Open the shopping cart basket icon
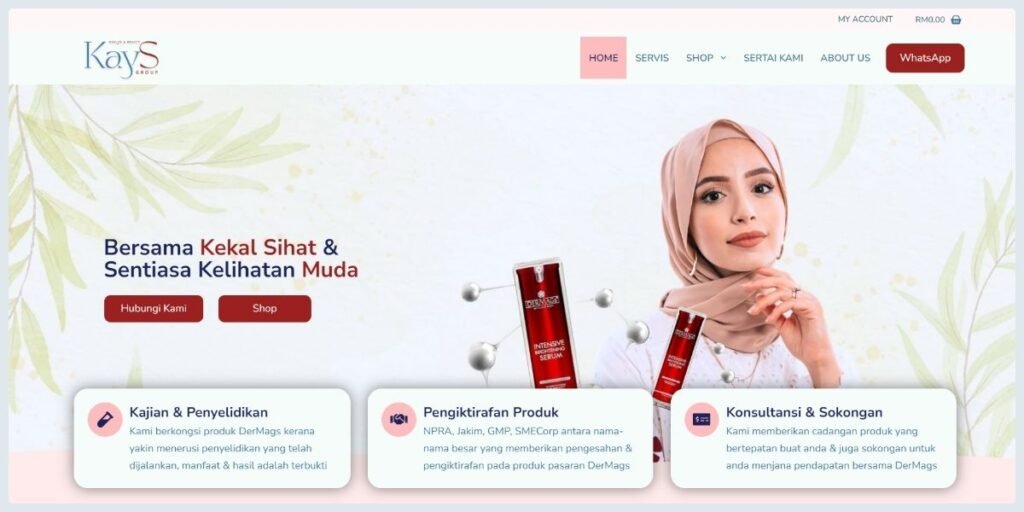Image resolution: width=1024 pixels, height=512 pixels. (956, 20)
